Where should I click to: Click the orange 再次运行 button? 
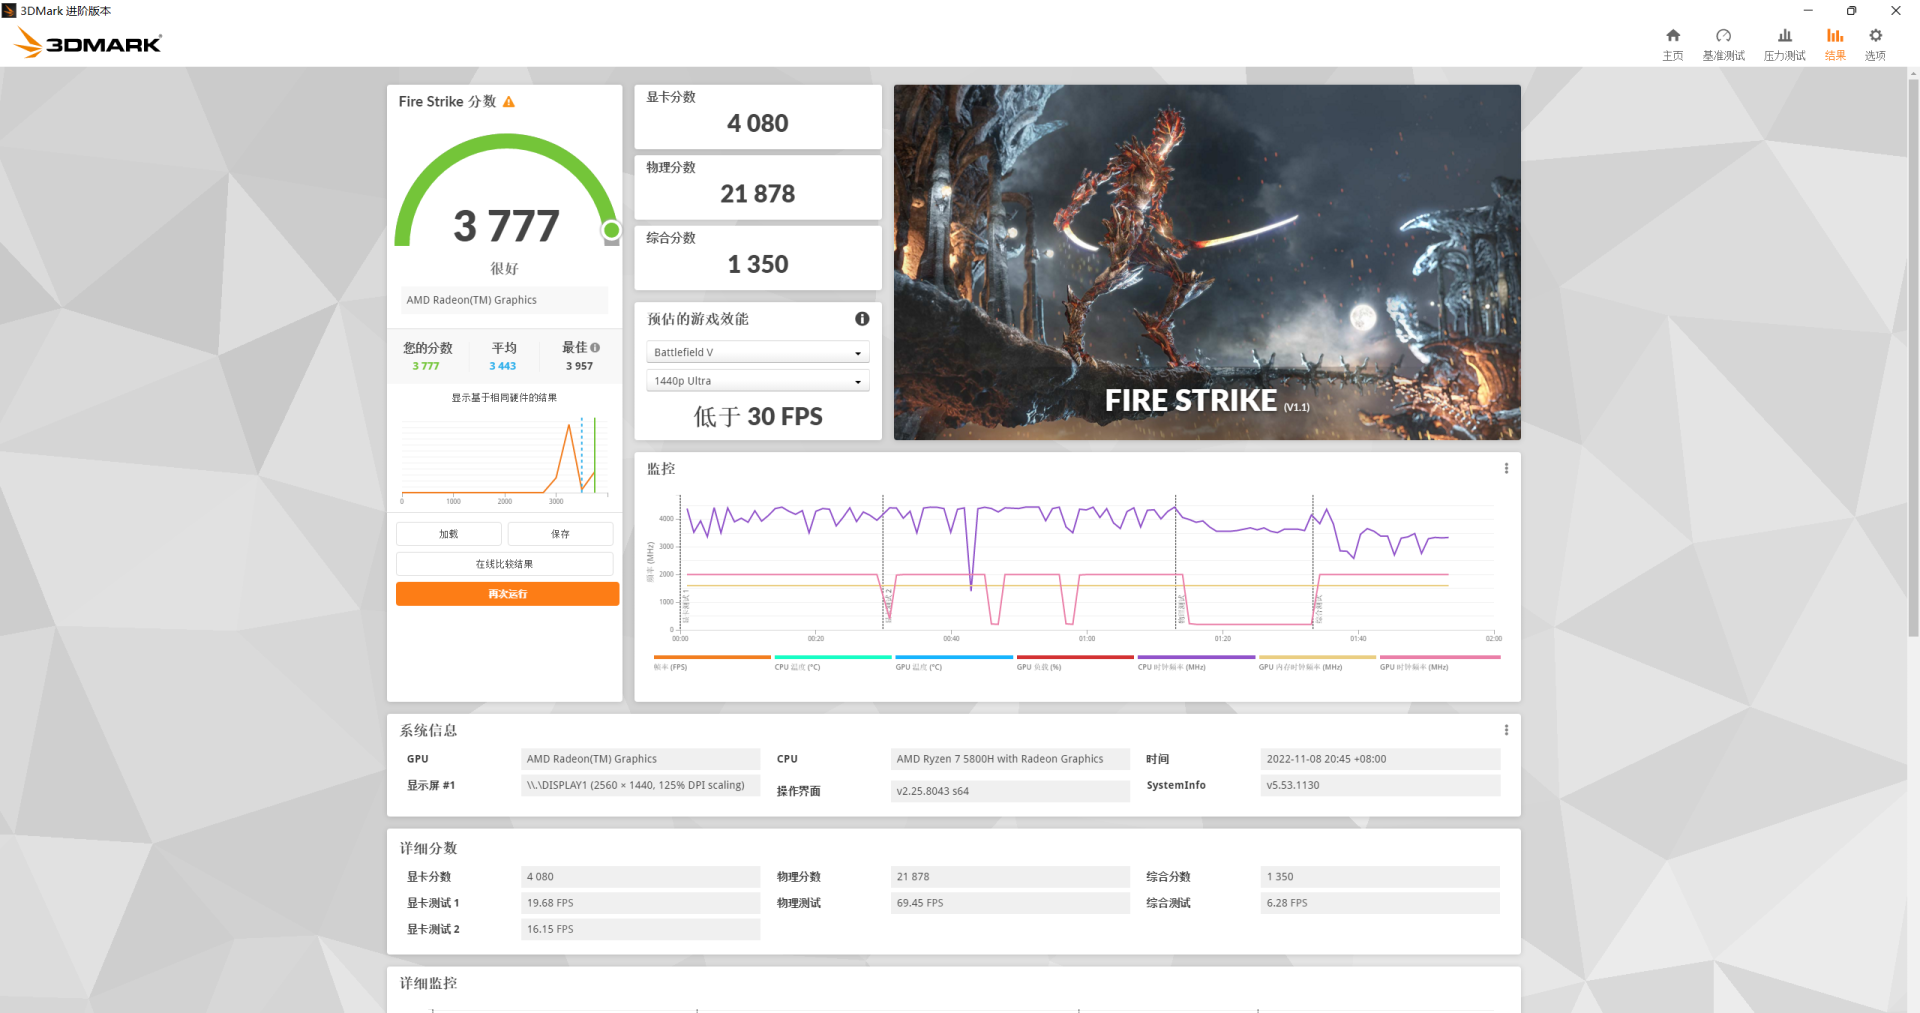[508, 594]
